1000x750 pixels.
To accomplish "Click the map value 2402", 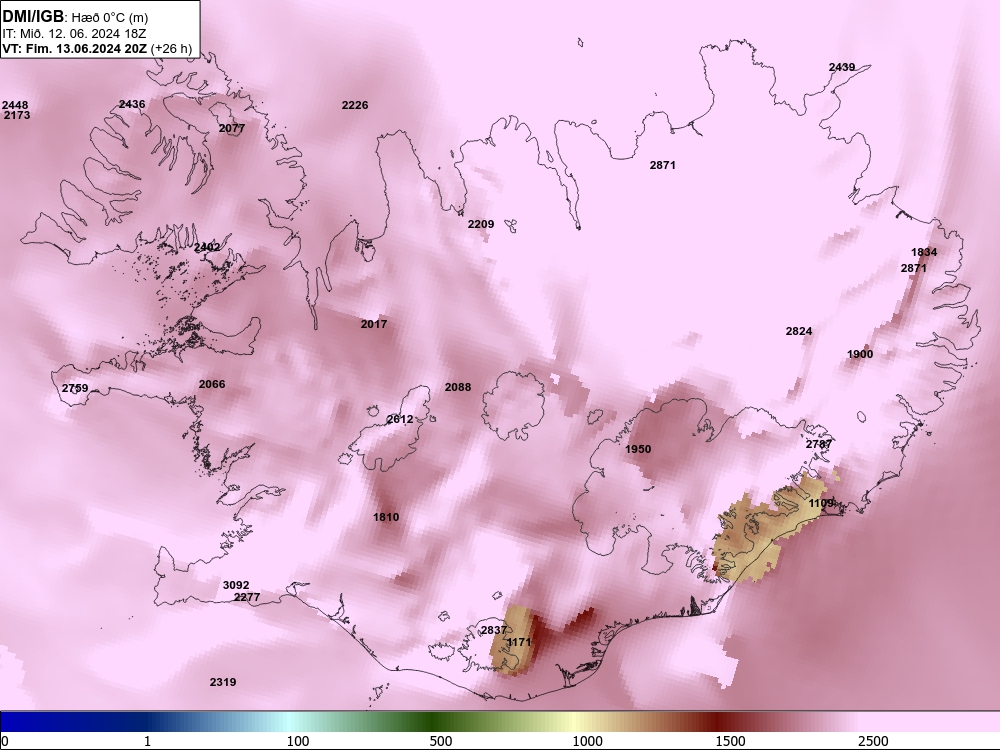I will tap(207, 247).
